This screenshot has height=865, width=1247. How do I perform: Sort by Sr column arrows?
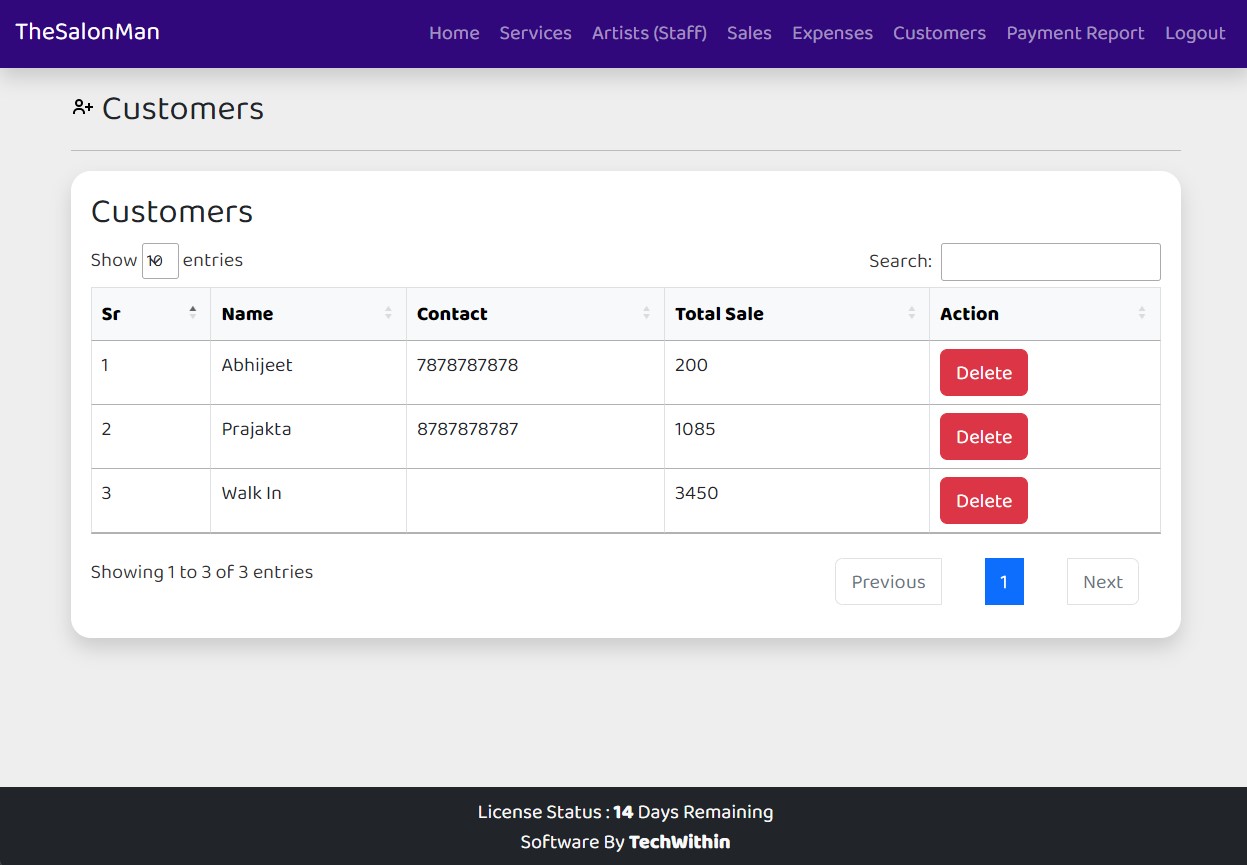coord(193,313)
